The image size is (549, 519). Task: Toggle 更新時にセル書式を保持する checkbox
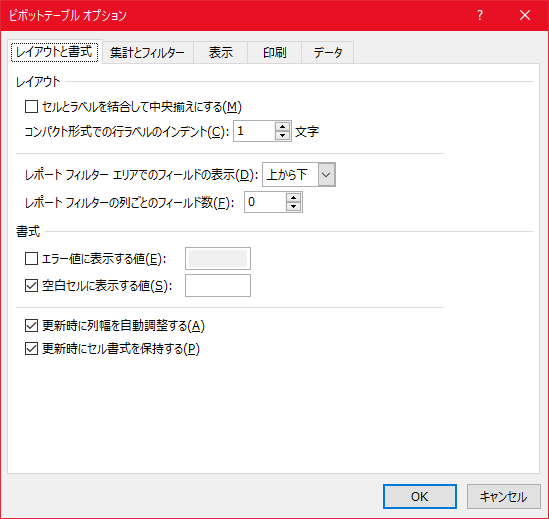coord(32,349)
